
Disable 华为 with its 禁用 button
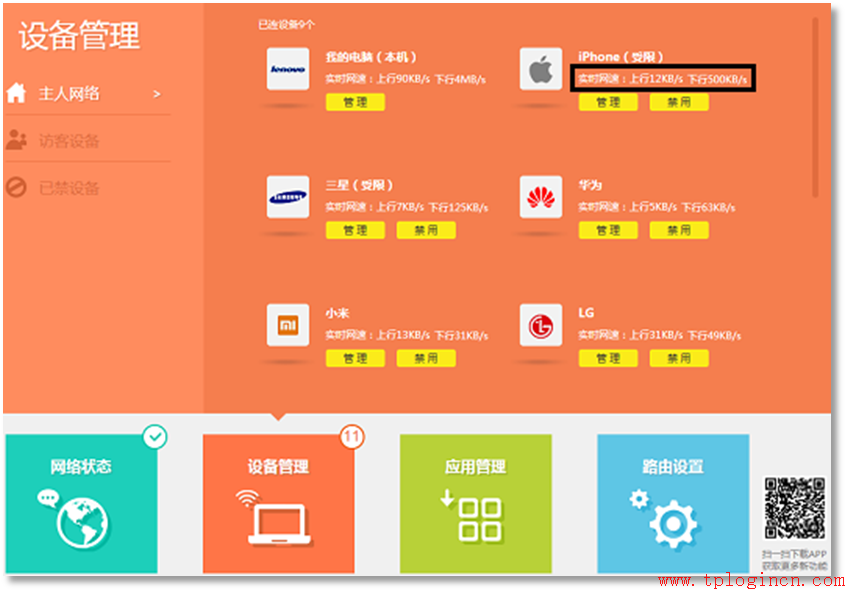pos(679,230)
